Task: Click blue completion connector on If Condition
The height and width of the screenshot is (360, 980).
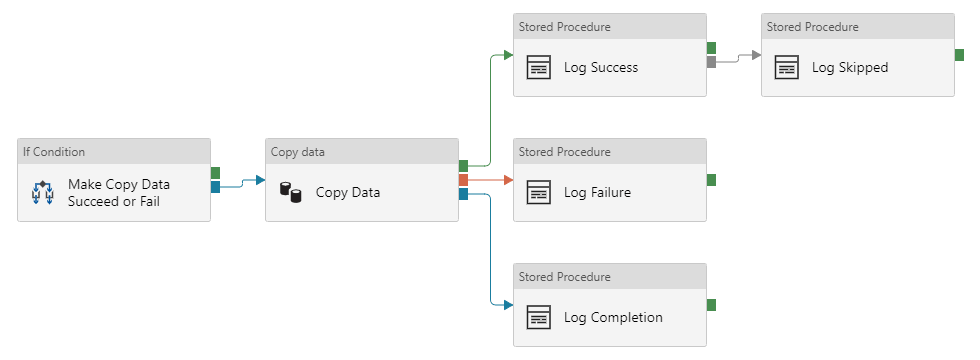Action: pyautogui.click(x=215, y=187)
